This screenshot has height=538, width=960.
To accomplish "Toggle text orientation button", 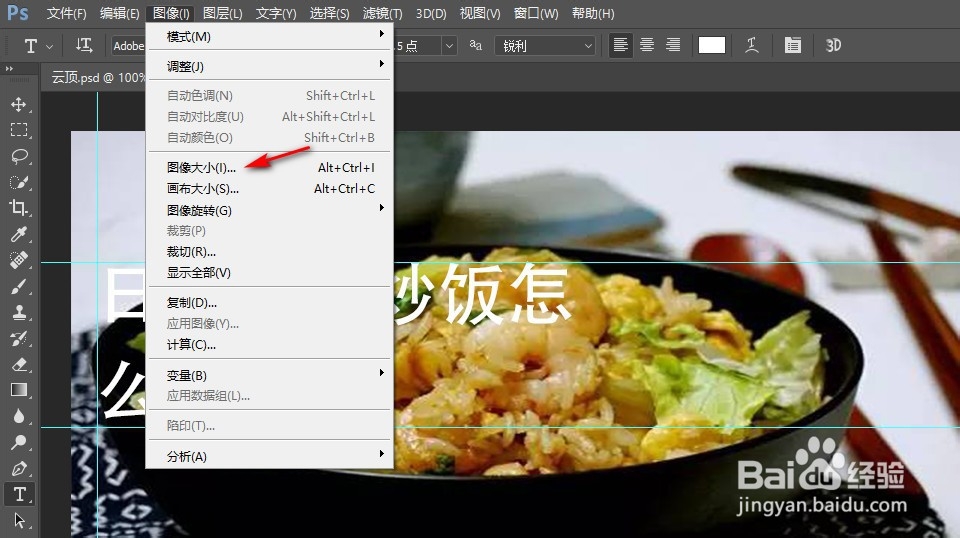I will 84,45.
